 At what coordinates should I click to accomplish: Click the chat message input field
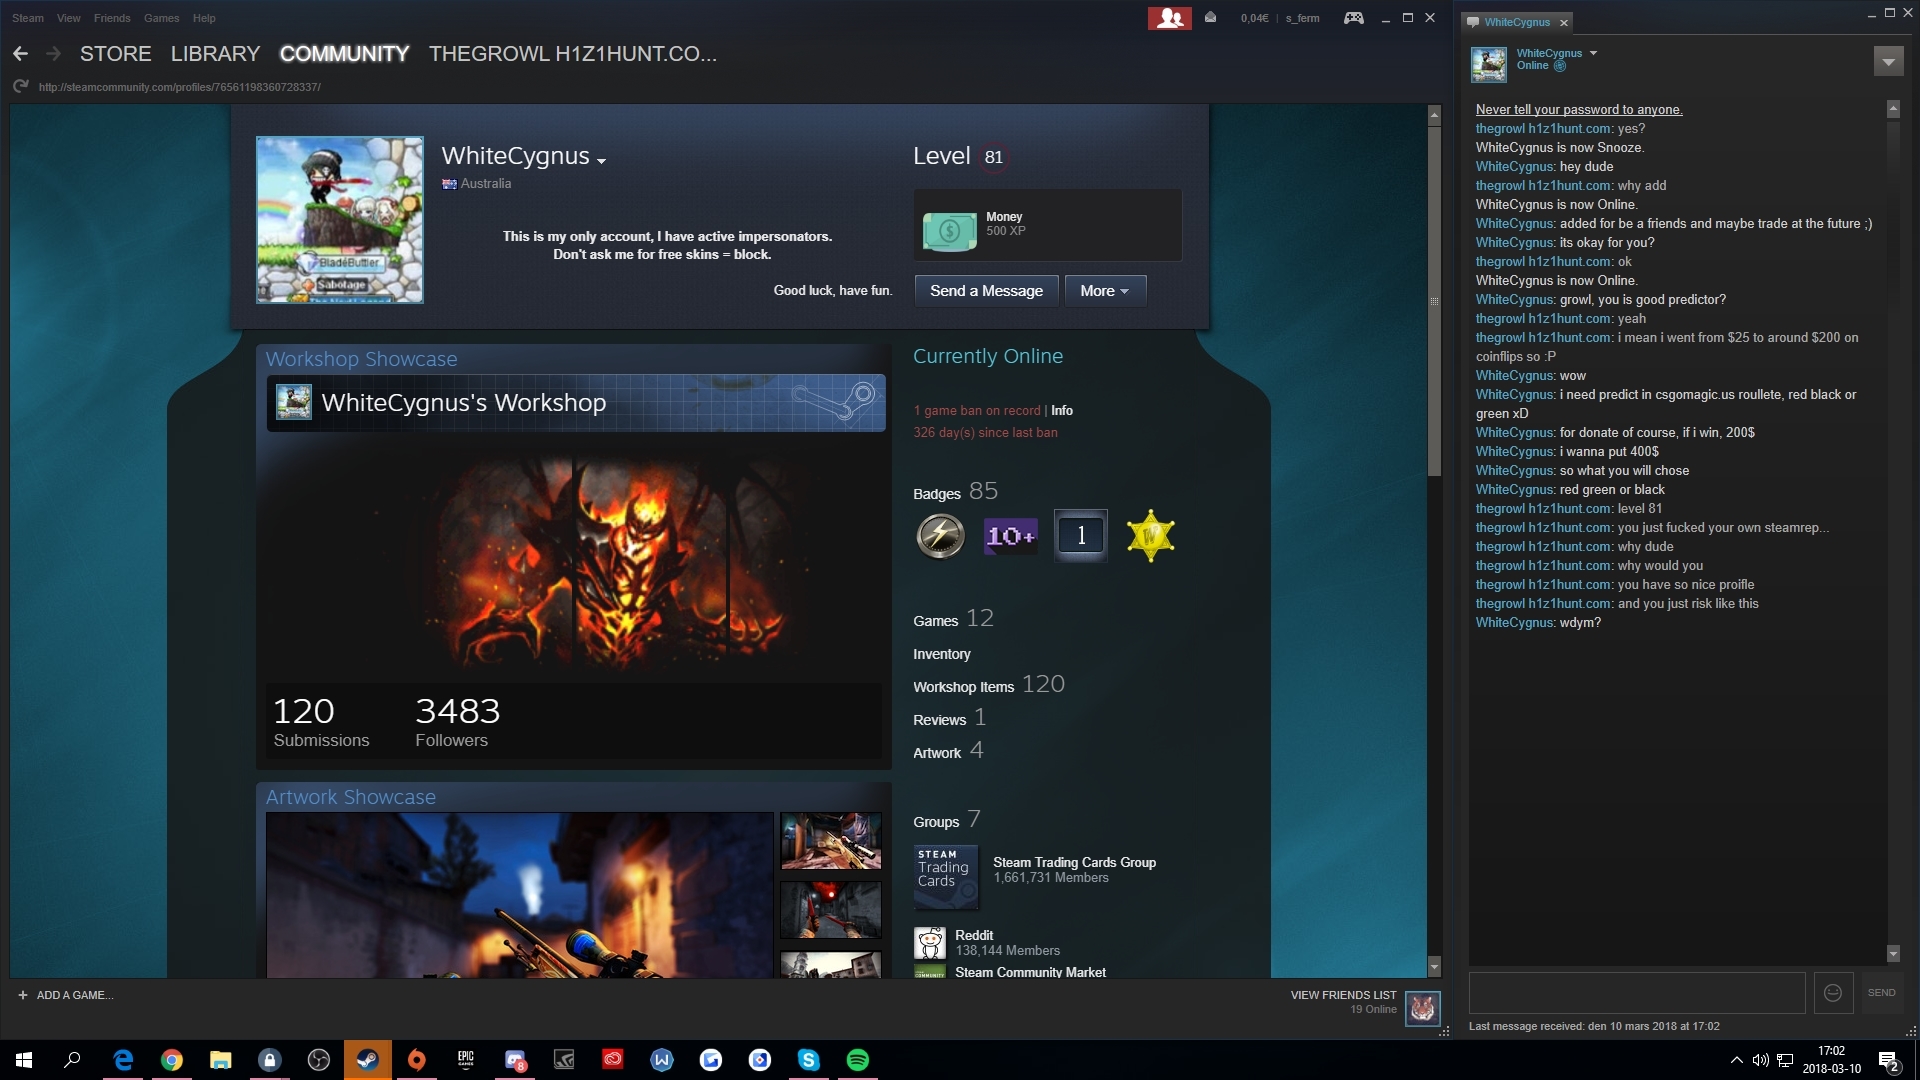1636,993
